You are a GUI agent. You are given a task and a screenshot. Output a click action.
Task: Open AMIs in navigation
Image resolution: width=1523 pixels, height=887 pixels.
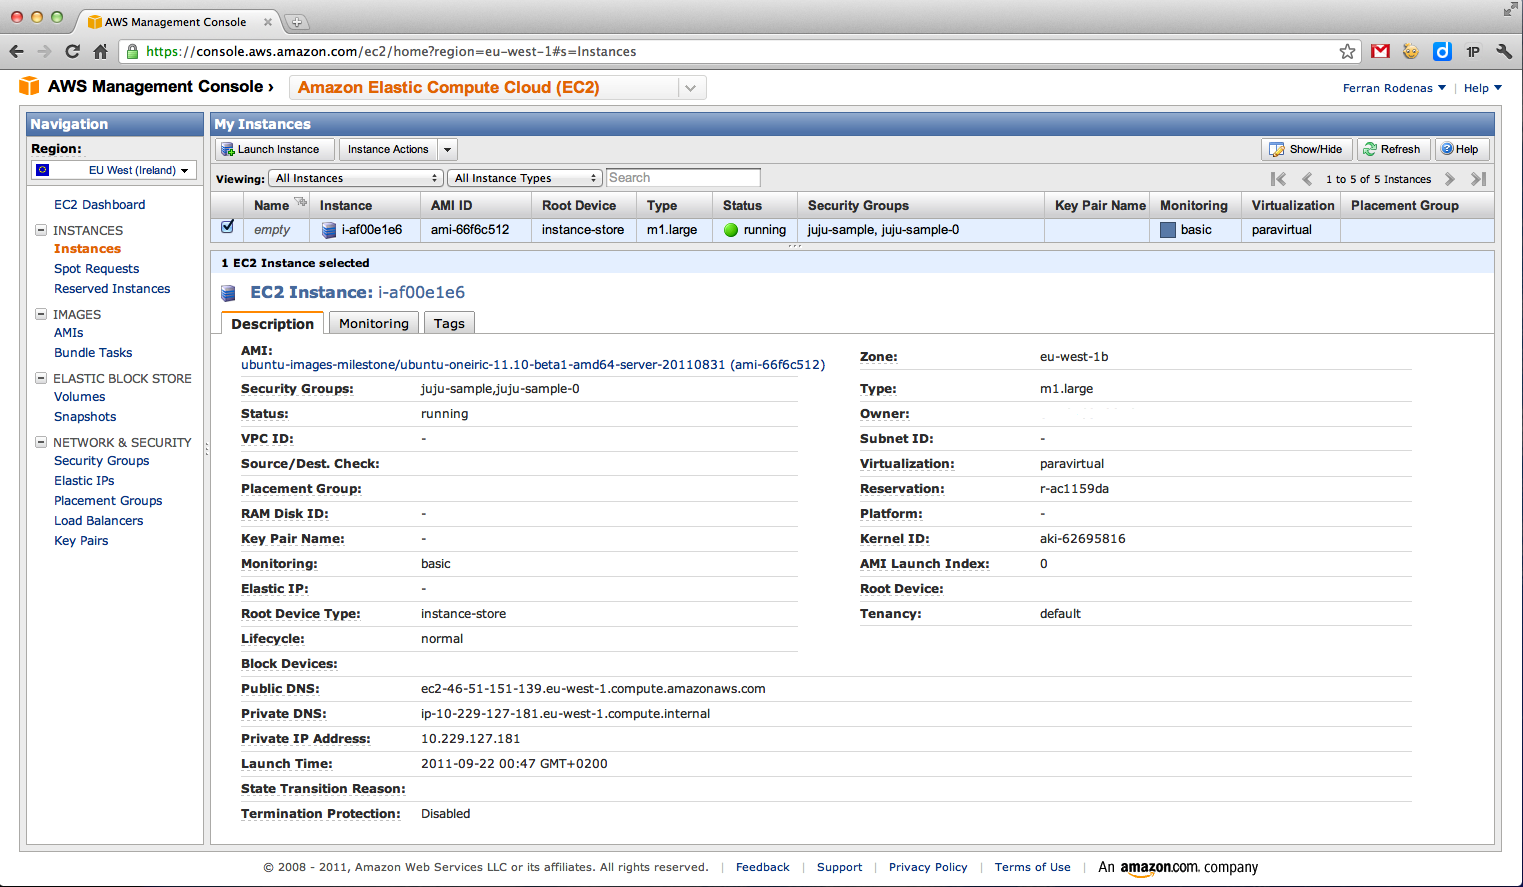(69, 332)
